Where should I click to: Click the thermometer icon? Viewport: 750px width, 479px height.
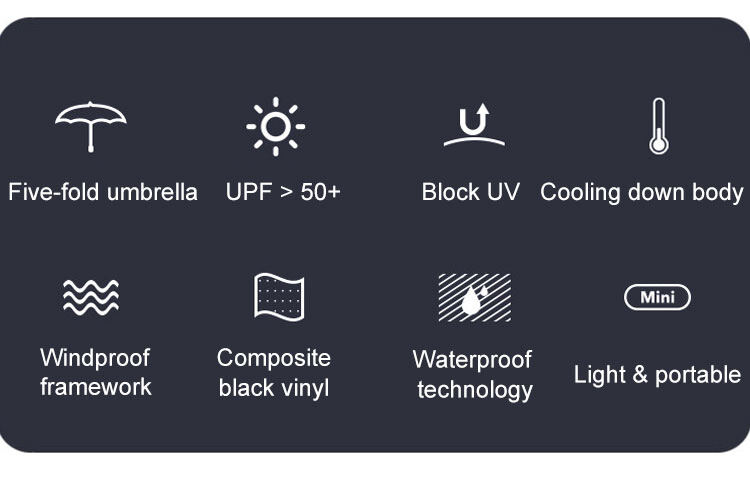click(x=658, y=126)
